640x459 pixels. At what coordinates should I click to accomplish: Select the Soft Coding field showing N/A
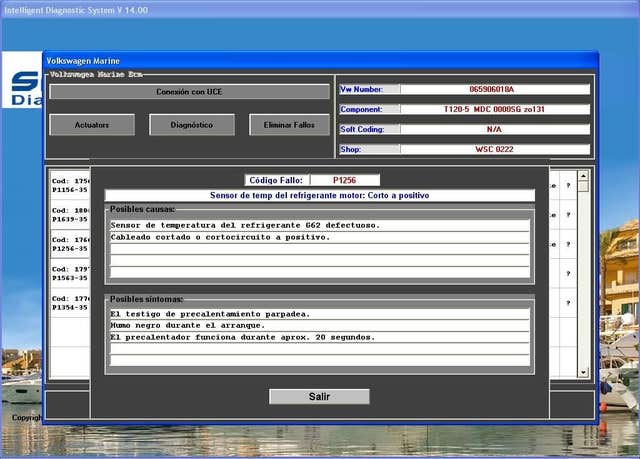pyautogui.click(x=494, y=129)
